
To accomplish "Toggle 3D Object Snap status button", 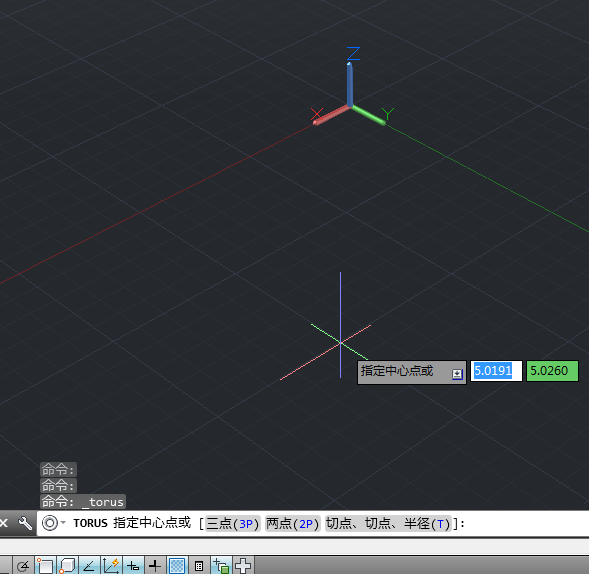I will click(68, 565).
